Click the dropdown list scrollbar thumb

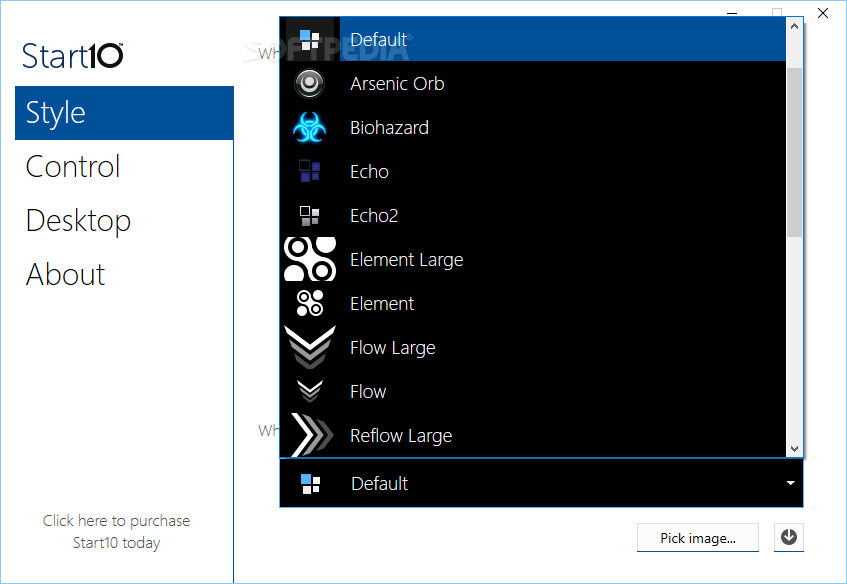tap(794, 152)
